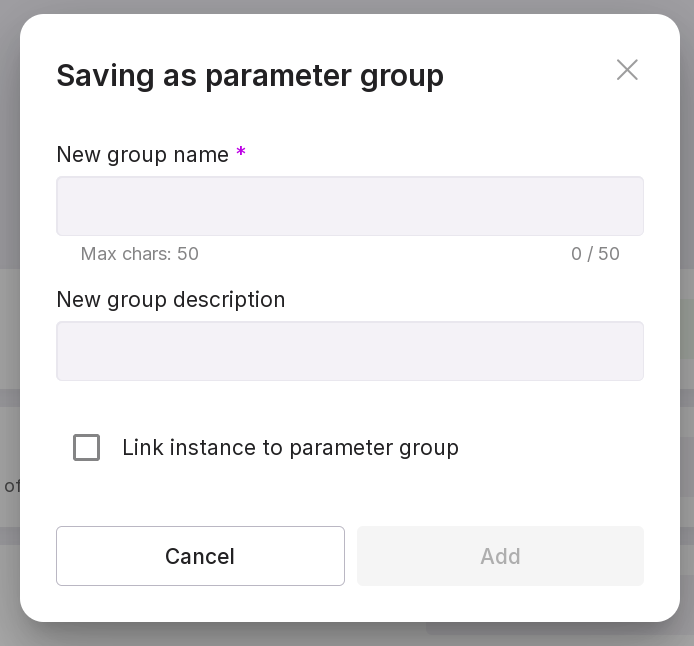Click the "New group name" label text
Viewport: 694px width, 646px height.
point(142,154)
